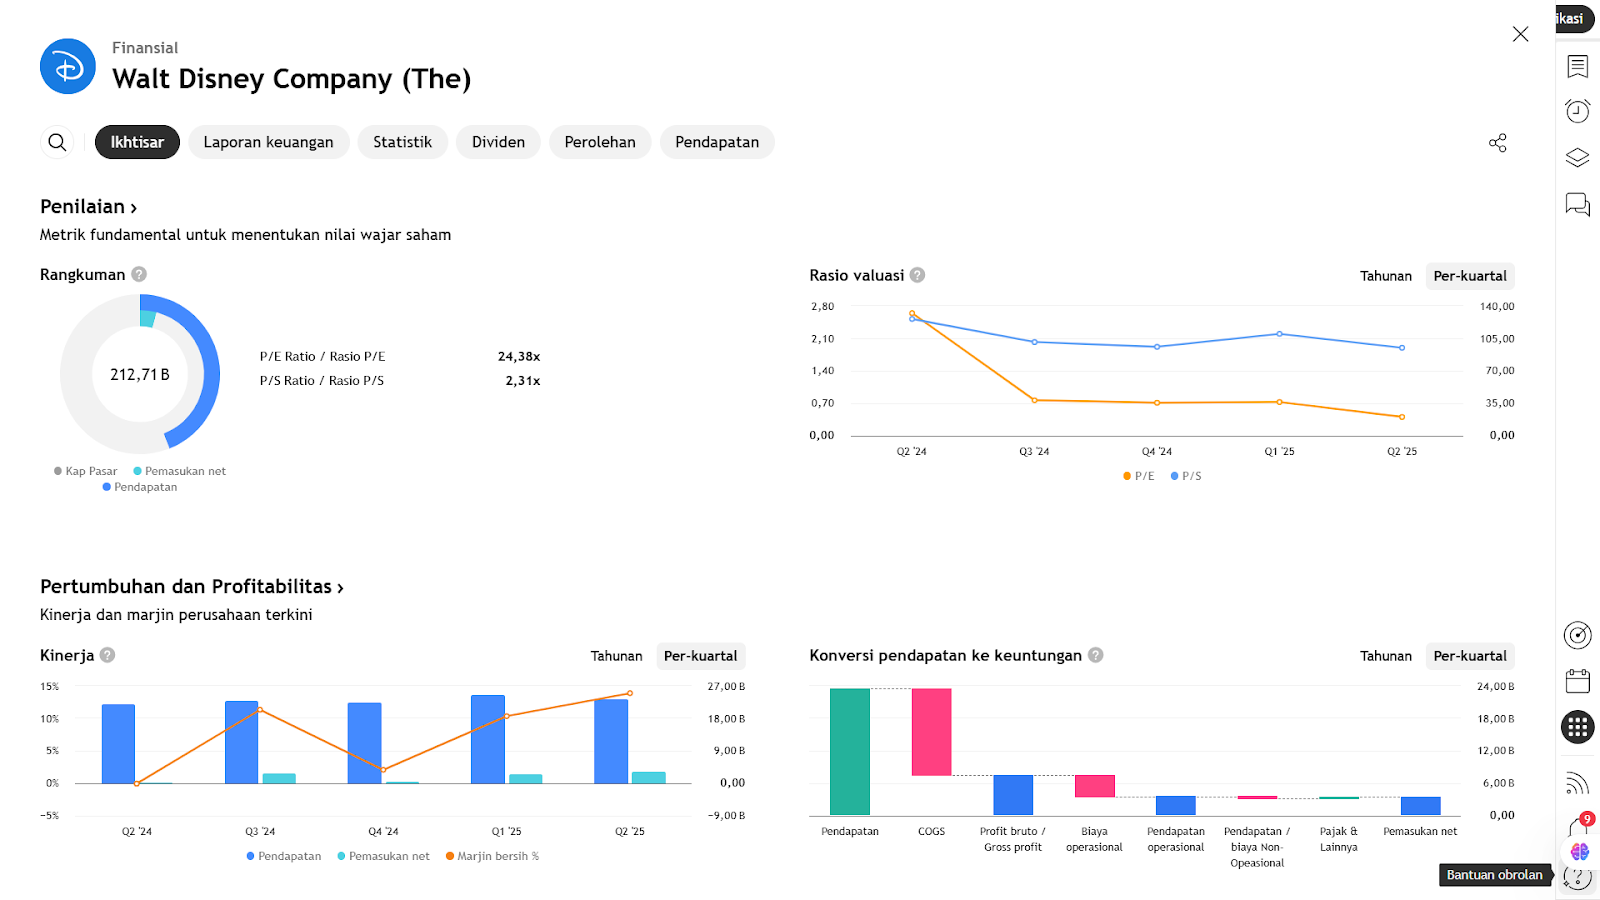Open the notification bell with badge

1577,828
